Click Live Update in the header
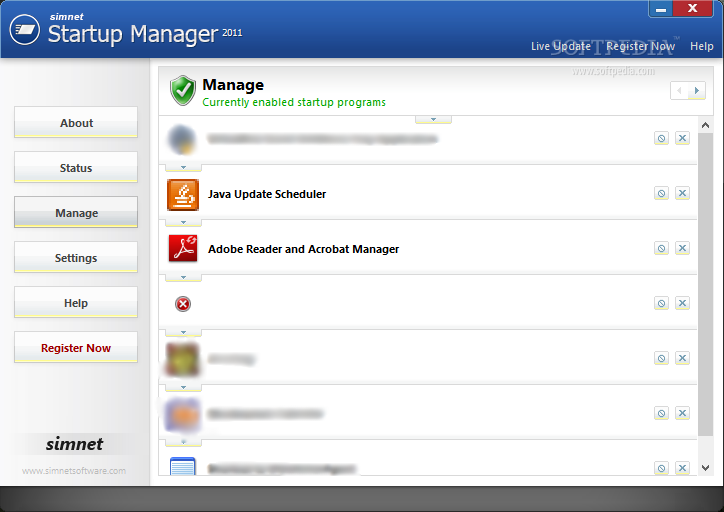The width and height of the screenshot is (724, 512). 561,46
